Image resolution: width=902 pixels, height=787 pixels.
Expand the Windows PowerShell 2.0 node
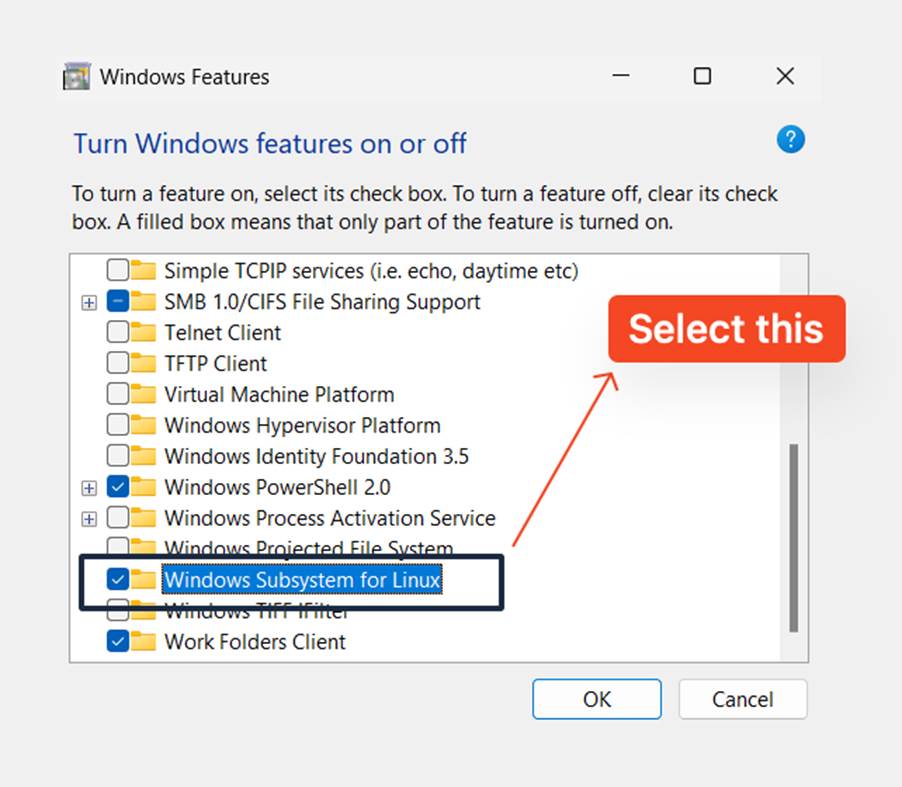tap(89, 488)
